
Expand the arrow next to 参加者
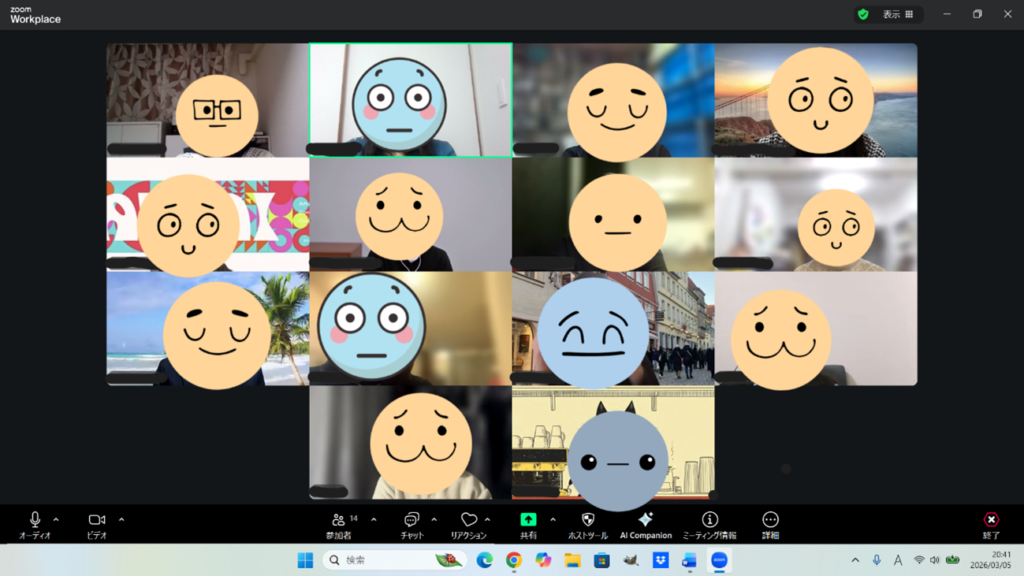374,519
